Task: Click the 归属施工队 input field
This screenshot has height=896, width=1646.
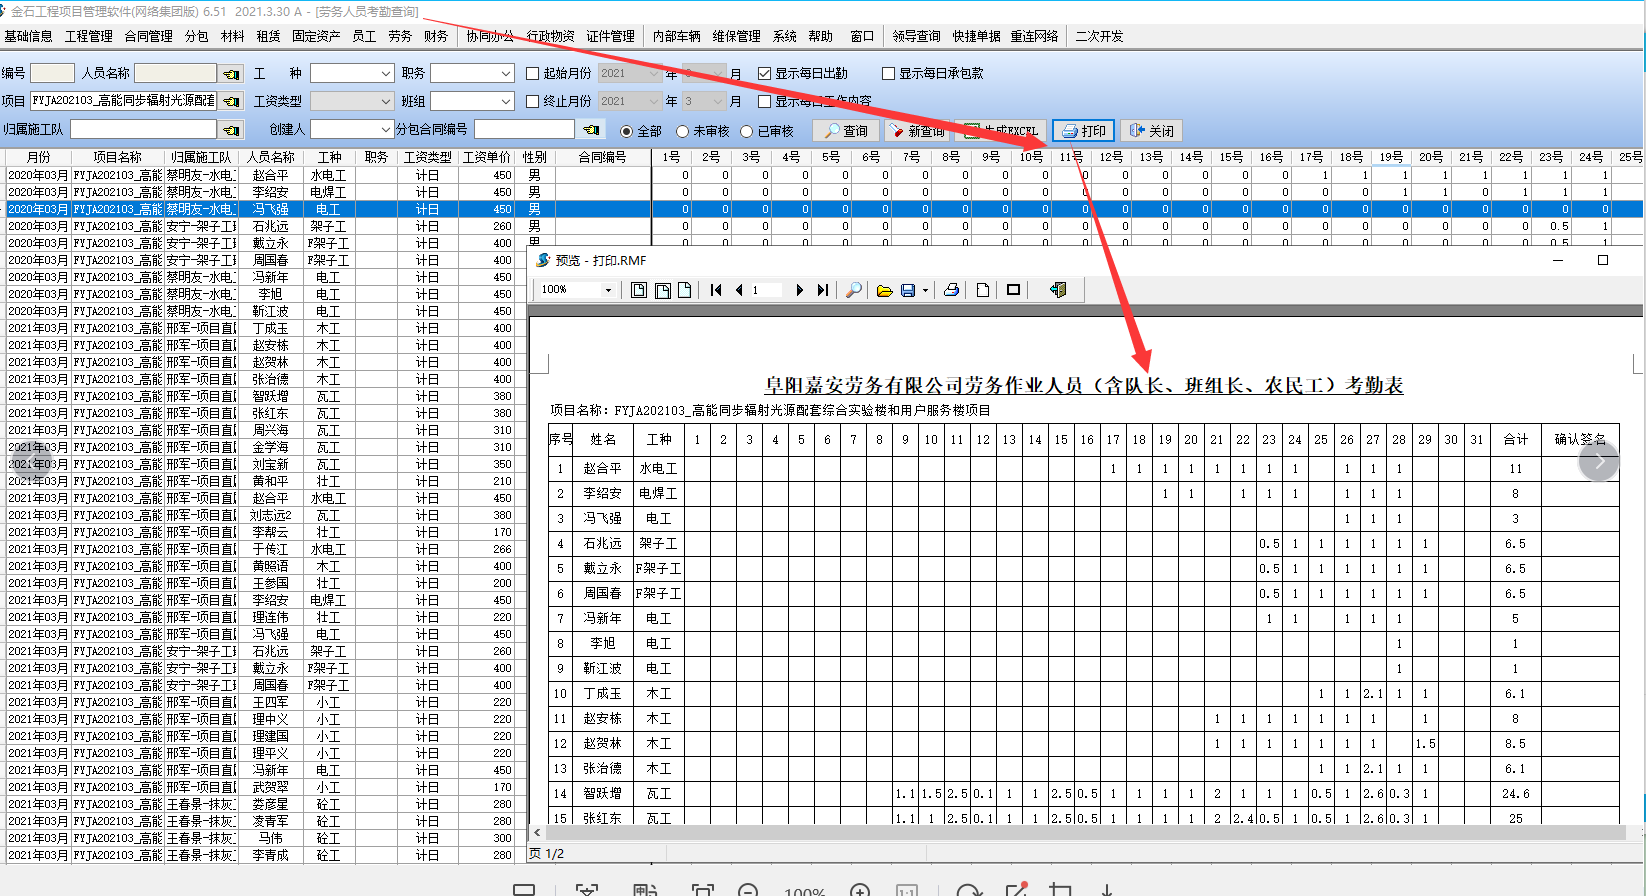Action: [143, 129]
